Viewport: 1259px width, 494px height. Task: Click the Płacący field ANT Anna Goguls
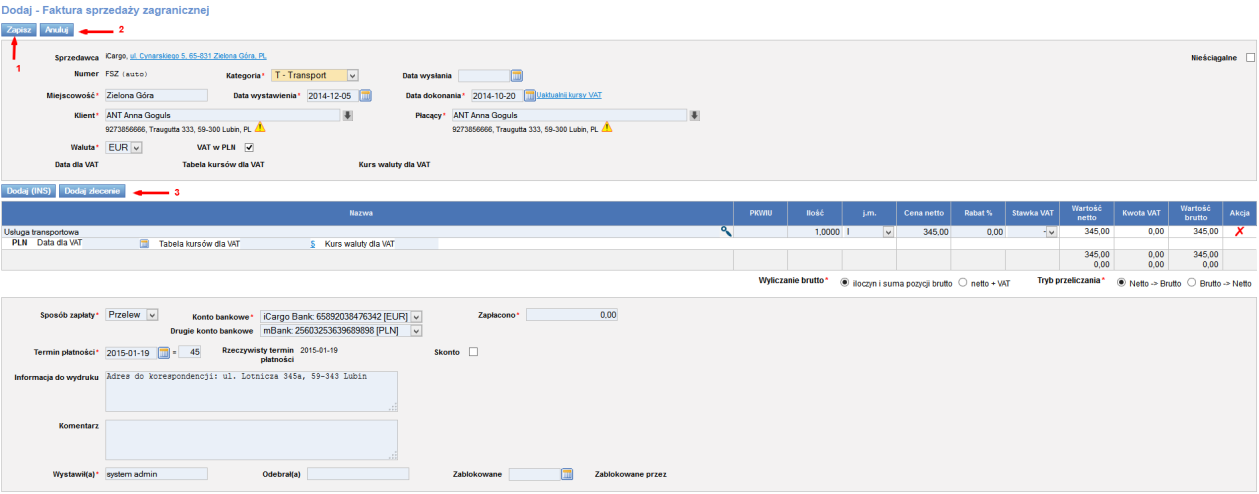tap(568, 115)
